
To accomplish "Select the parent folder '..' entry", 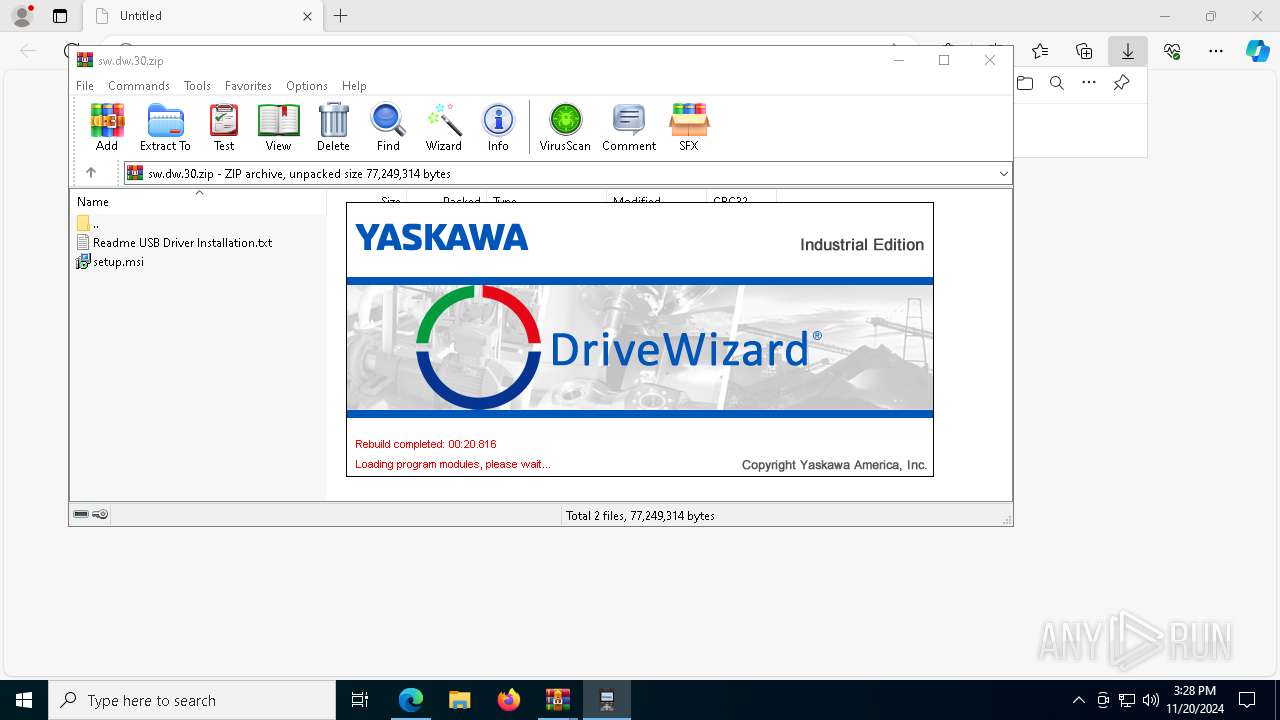I will [x=88, y=223].
